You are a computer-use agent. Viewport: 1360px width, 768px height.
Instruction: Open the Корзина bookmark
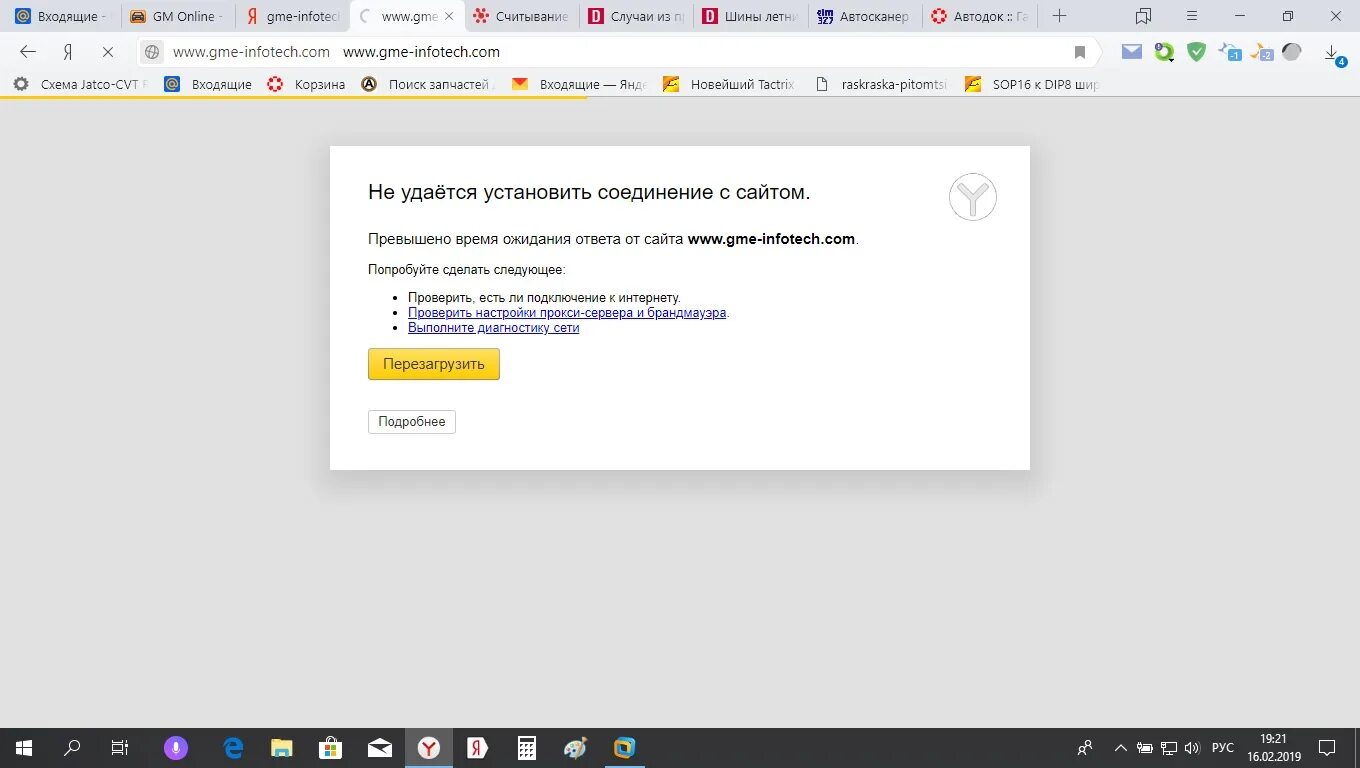tap(306, 84)
